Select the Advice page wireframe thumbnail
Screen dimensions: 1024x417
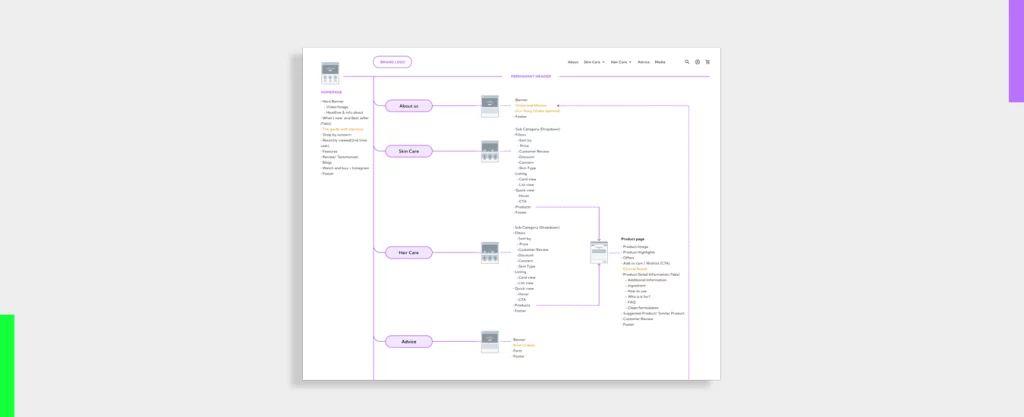[490, 342]
